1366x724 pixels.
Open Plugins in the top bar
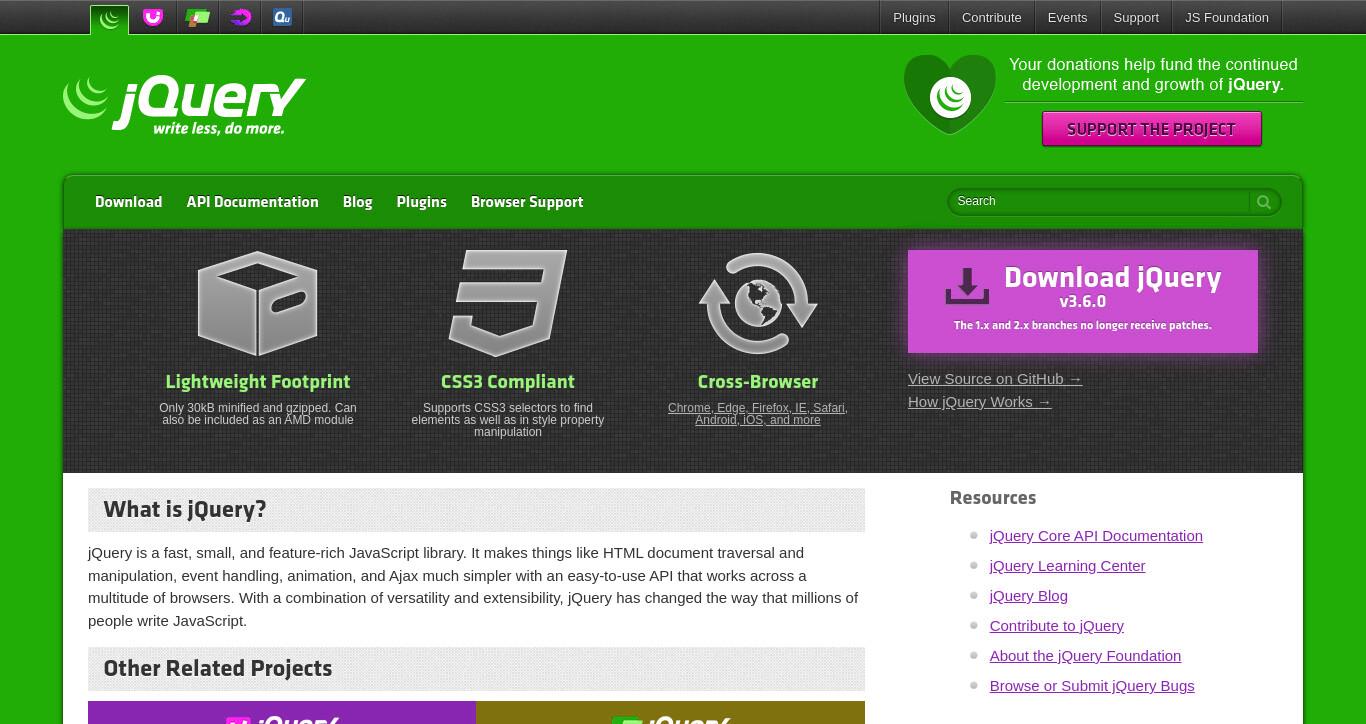tap(914, 17)
